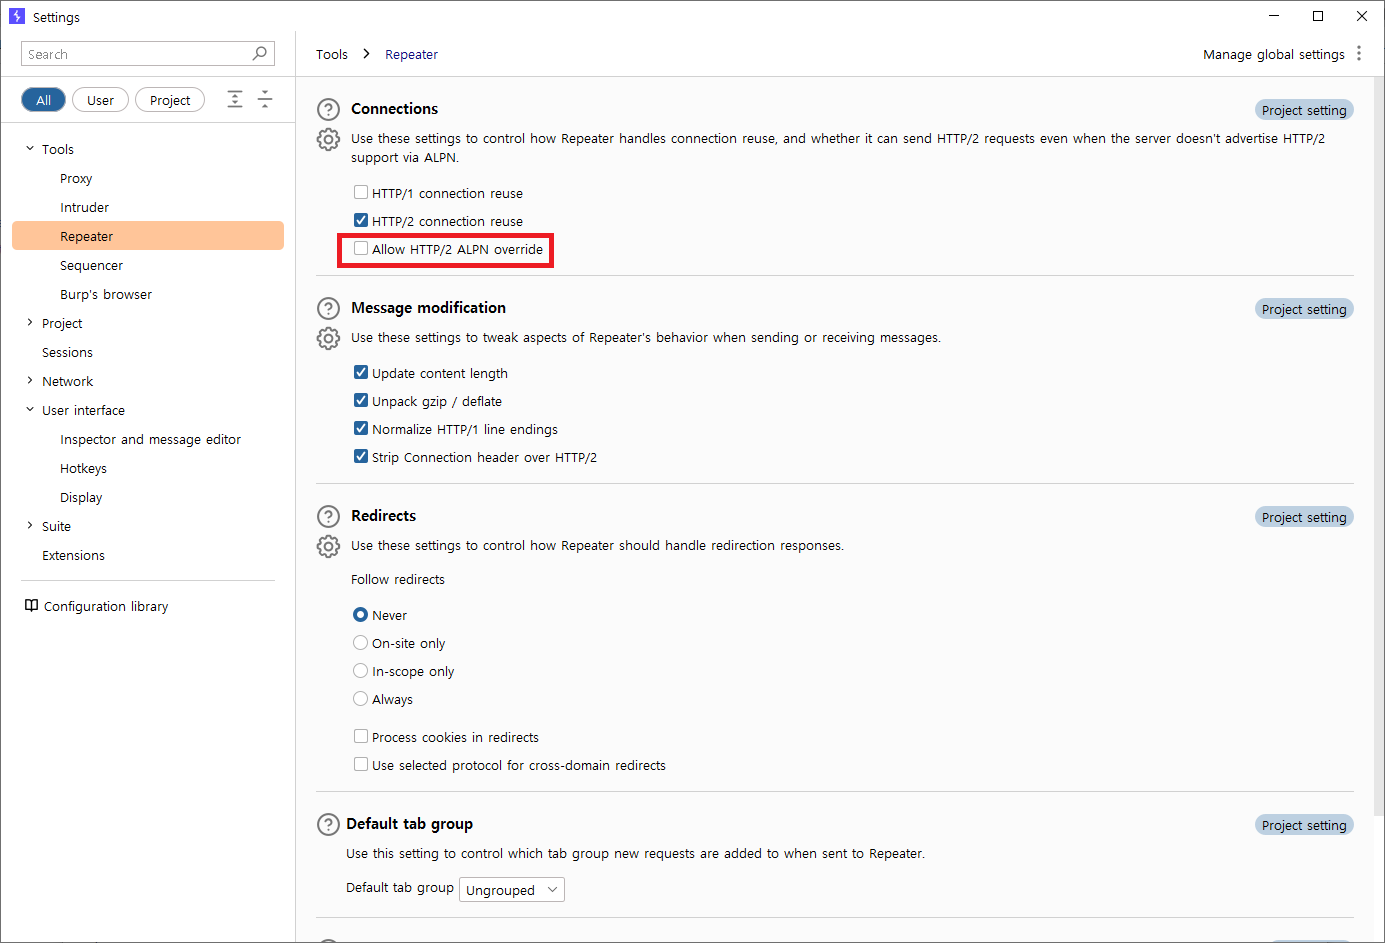Screen dimensions: 1385x943
Task: Select Repeater in the settings tree
Action: (148, 236)
